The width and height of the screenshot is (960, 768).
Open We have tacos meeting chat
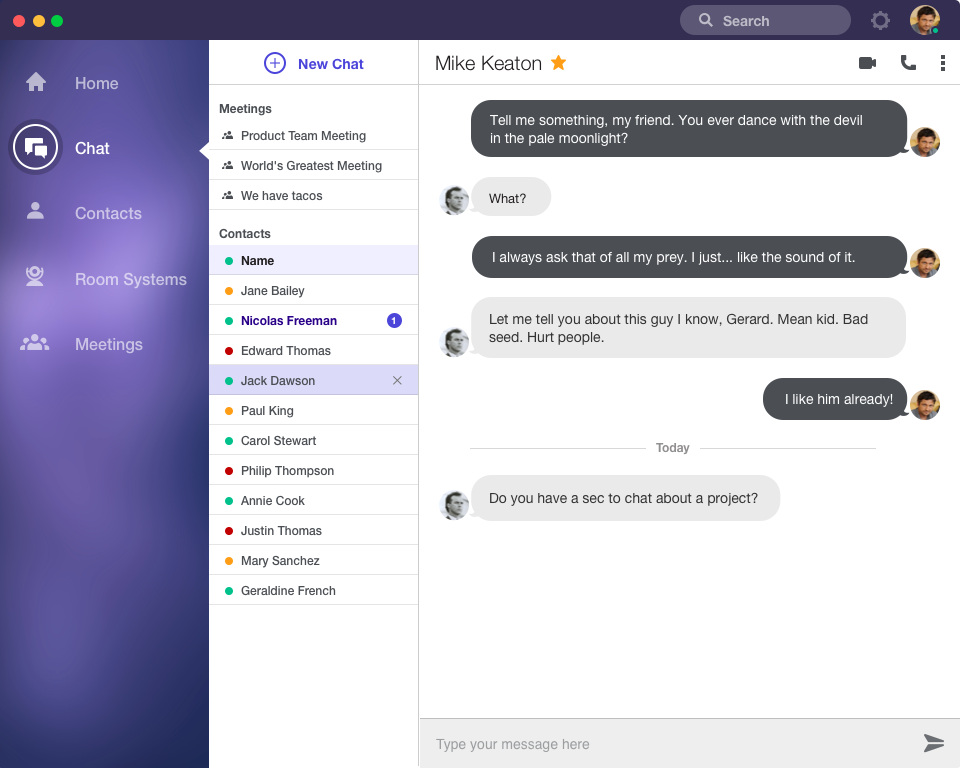pos(313,195)
